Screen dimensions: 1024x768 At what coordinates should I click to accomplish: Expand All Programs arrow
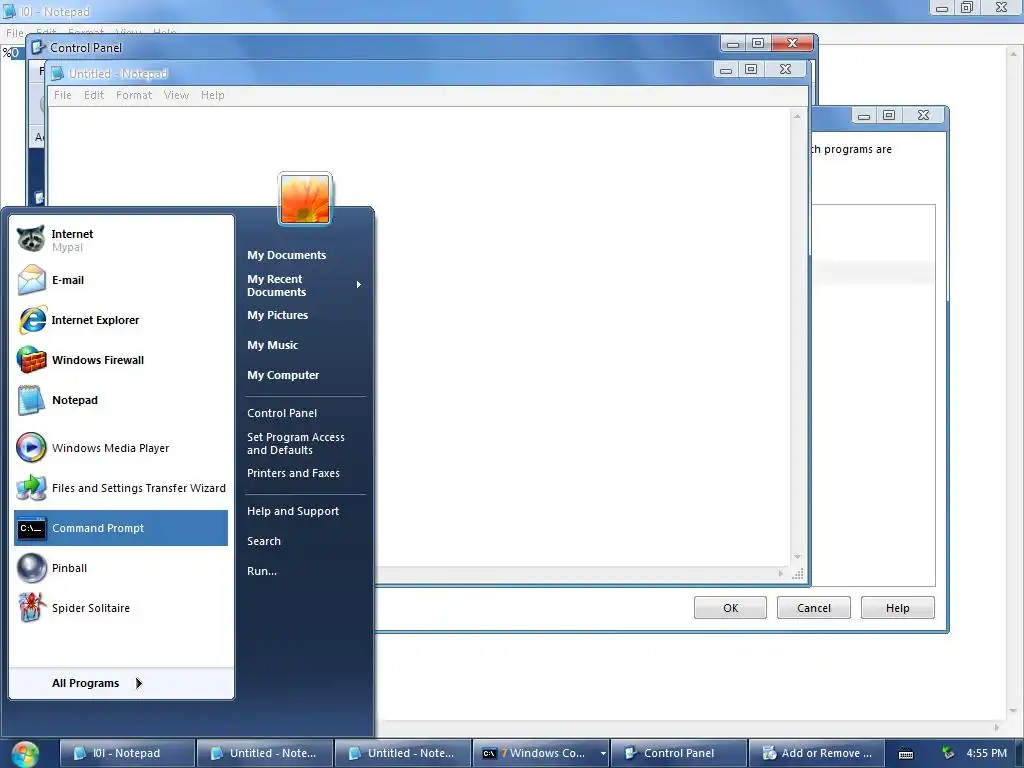(138, 683)
